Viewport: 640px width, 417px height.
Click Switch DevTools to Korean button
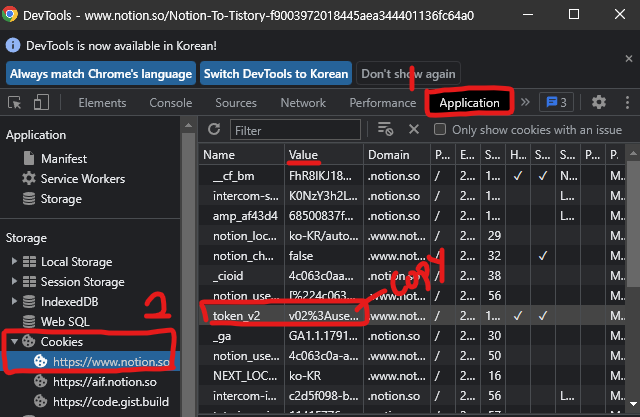[276, 73]
